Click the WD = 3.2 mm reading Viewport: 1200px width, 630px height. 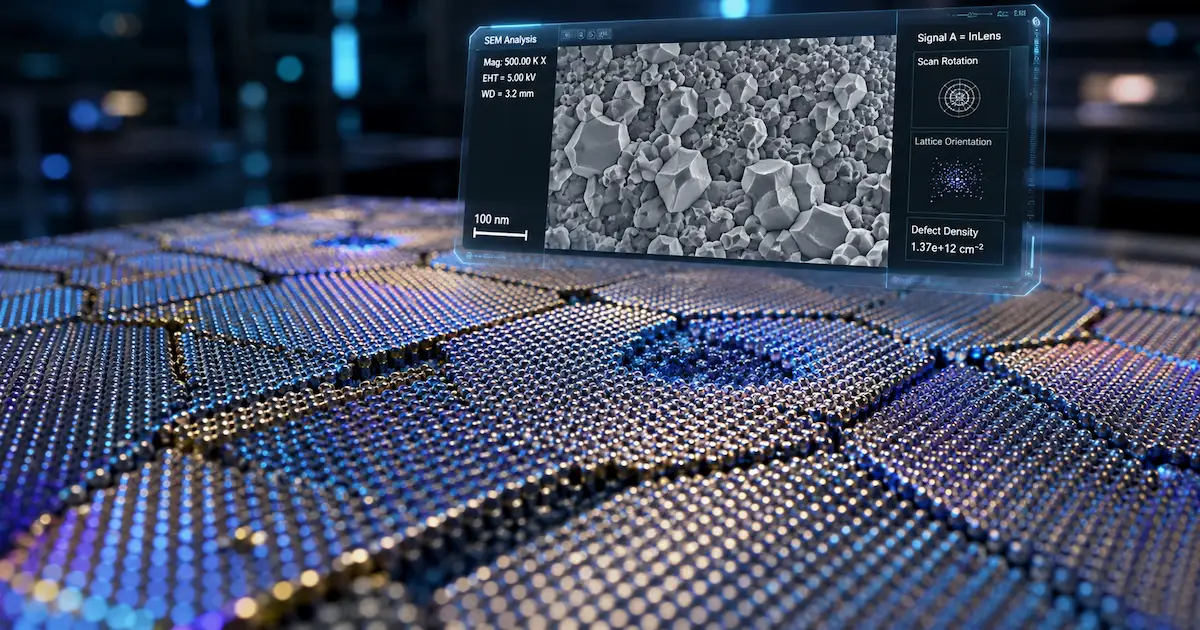[x=509, y=95]
